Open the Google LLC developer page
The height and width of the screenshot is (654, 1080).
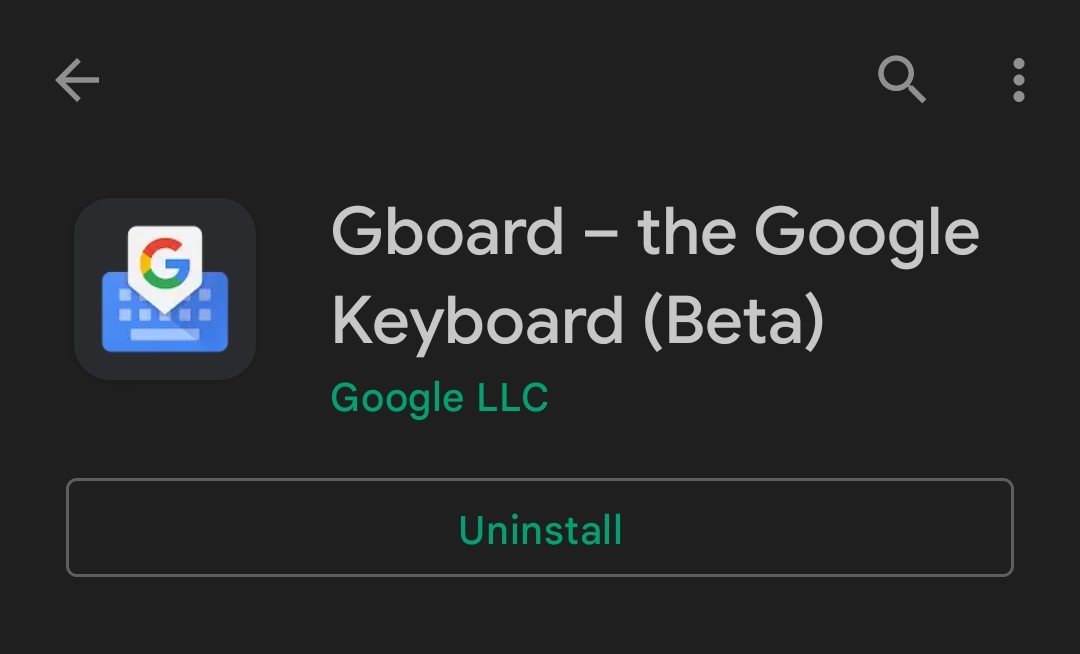click(x=439, y=398)
